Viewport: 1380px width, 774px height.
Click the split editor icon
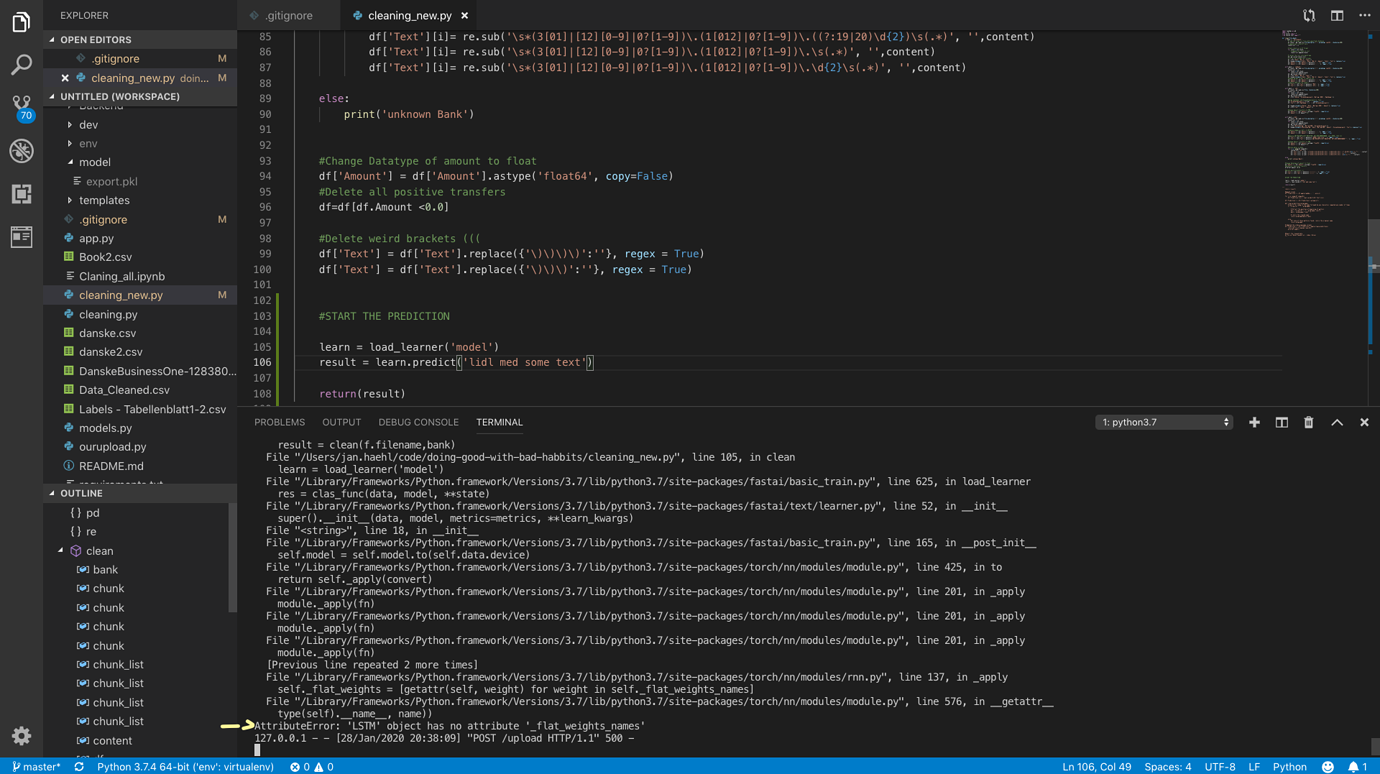click(1337, 15)
